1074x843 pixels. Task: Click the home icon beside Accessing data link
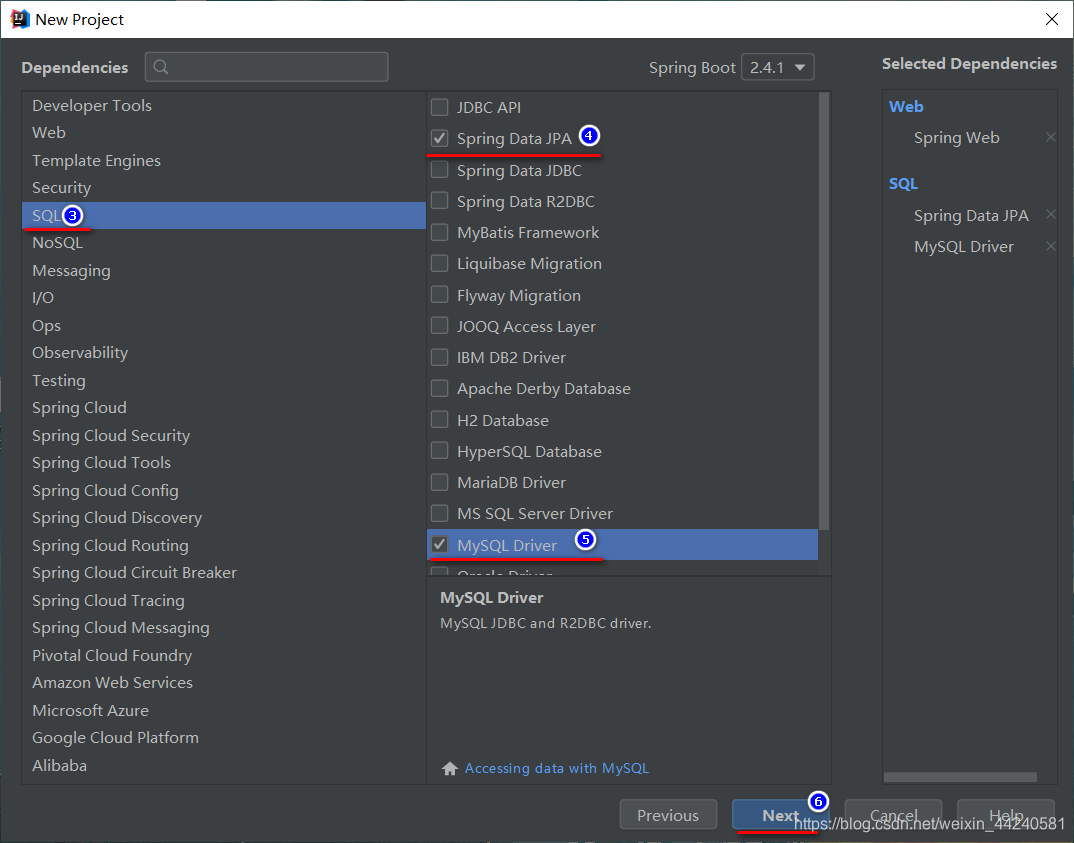pos(449,768)
